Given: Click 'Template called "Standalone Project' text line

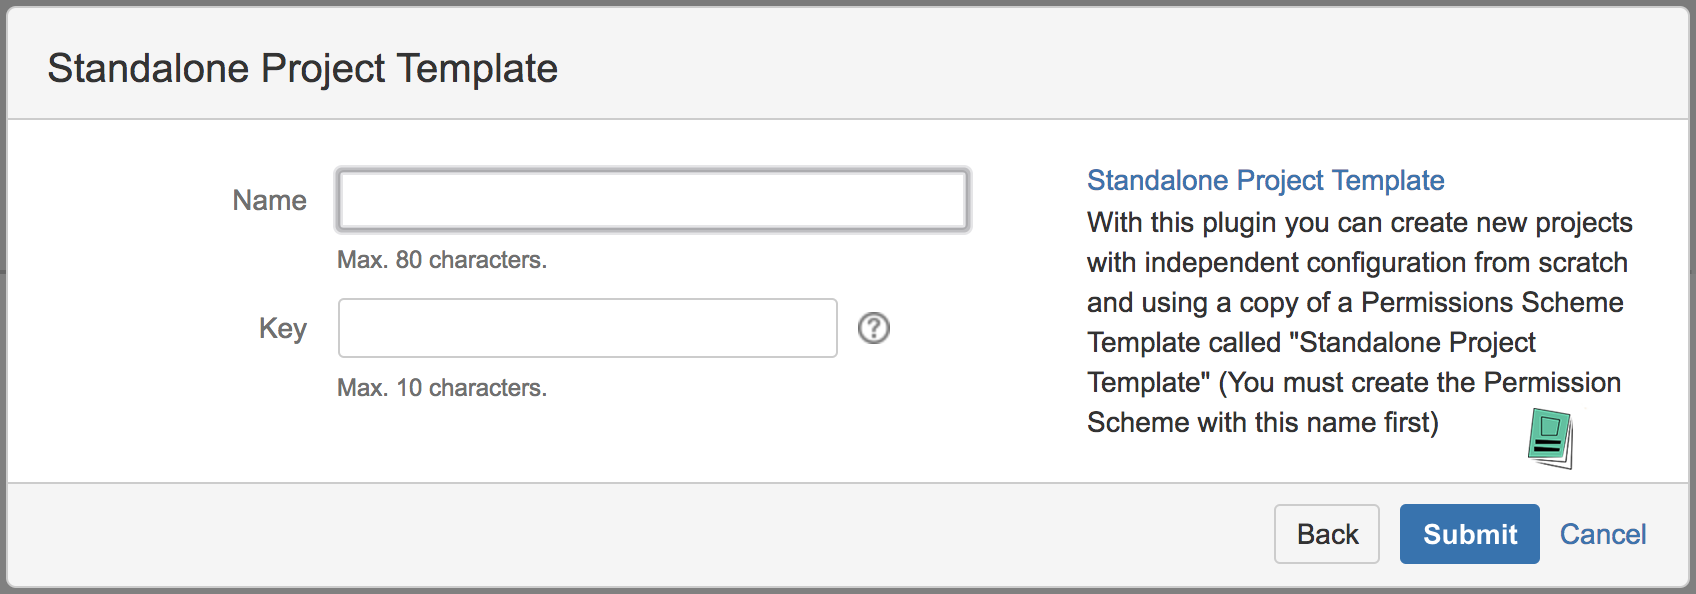Looking at the screenshot, I should (1311, 342).
